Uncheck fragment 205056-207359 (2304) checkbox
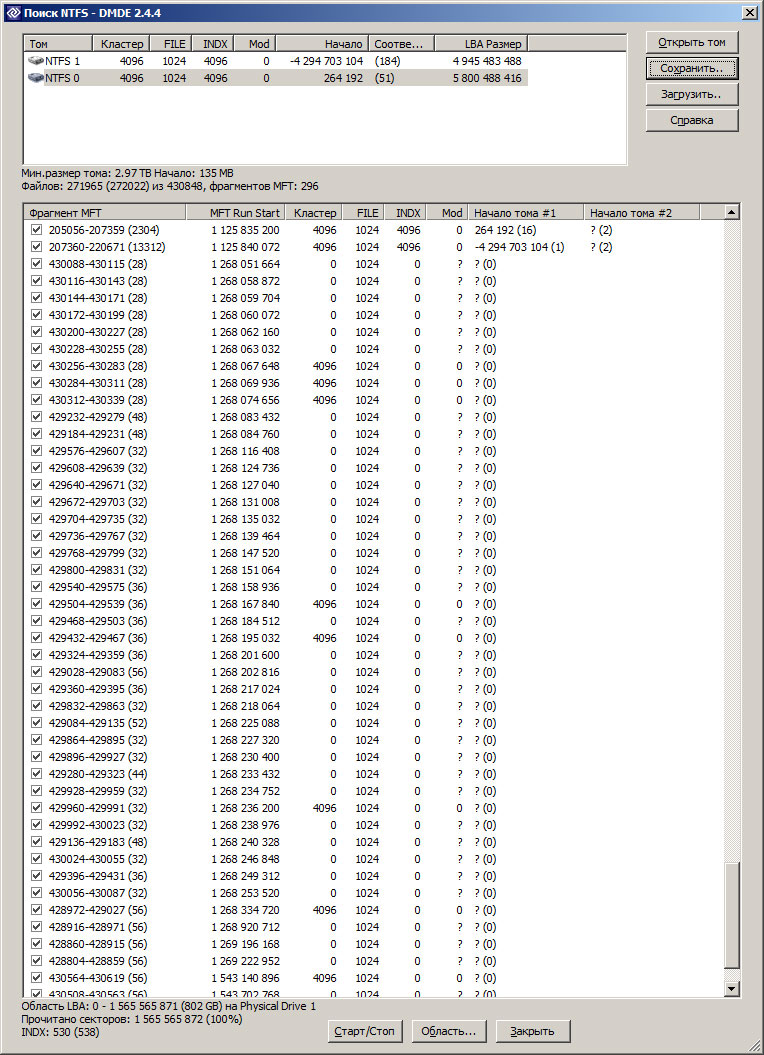Image resolution: width=764 pixels, height=1055 pixels. [36, 230]
